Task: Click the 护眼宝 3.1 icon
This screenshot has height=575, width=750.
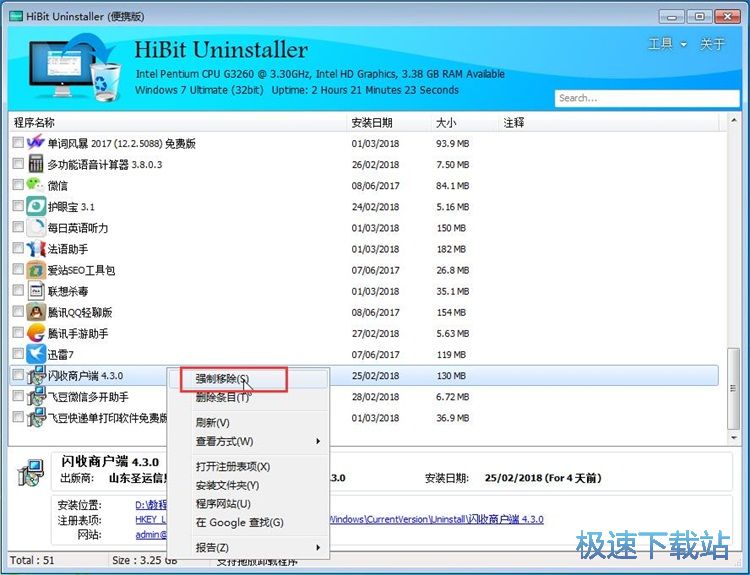Action: [x=36, y=206]
